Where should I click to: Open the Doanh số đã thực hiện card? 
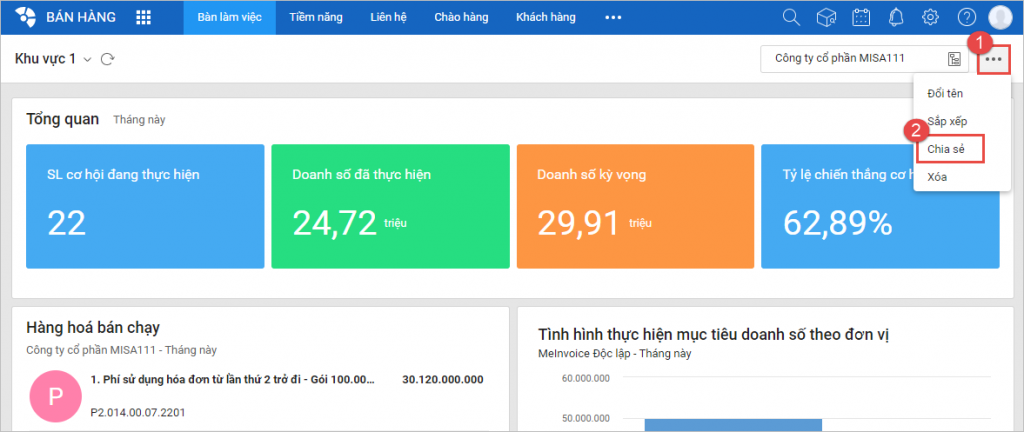391,206
